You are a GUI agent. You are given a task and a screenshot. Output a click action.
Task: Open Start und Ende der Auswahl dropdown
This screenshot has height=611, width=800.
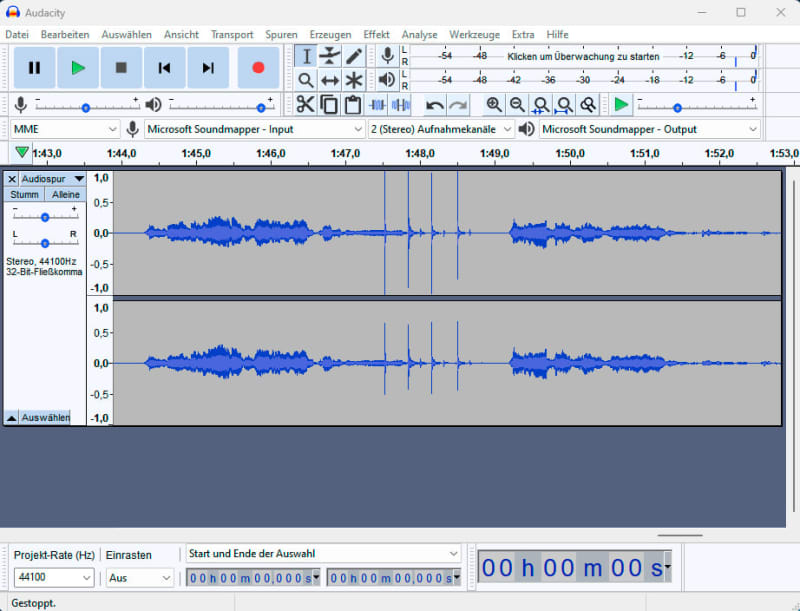(323, 554)
